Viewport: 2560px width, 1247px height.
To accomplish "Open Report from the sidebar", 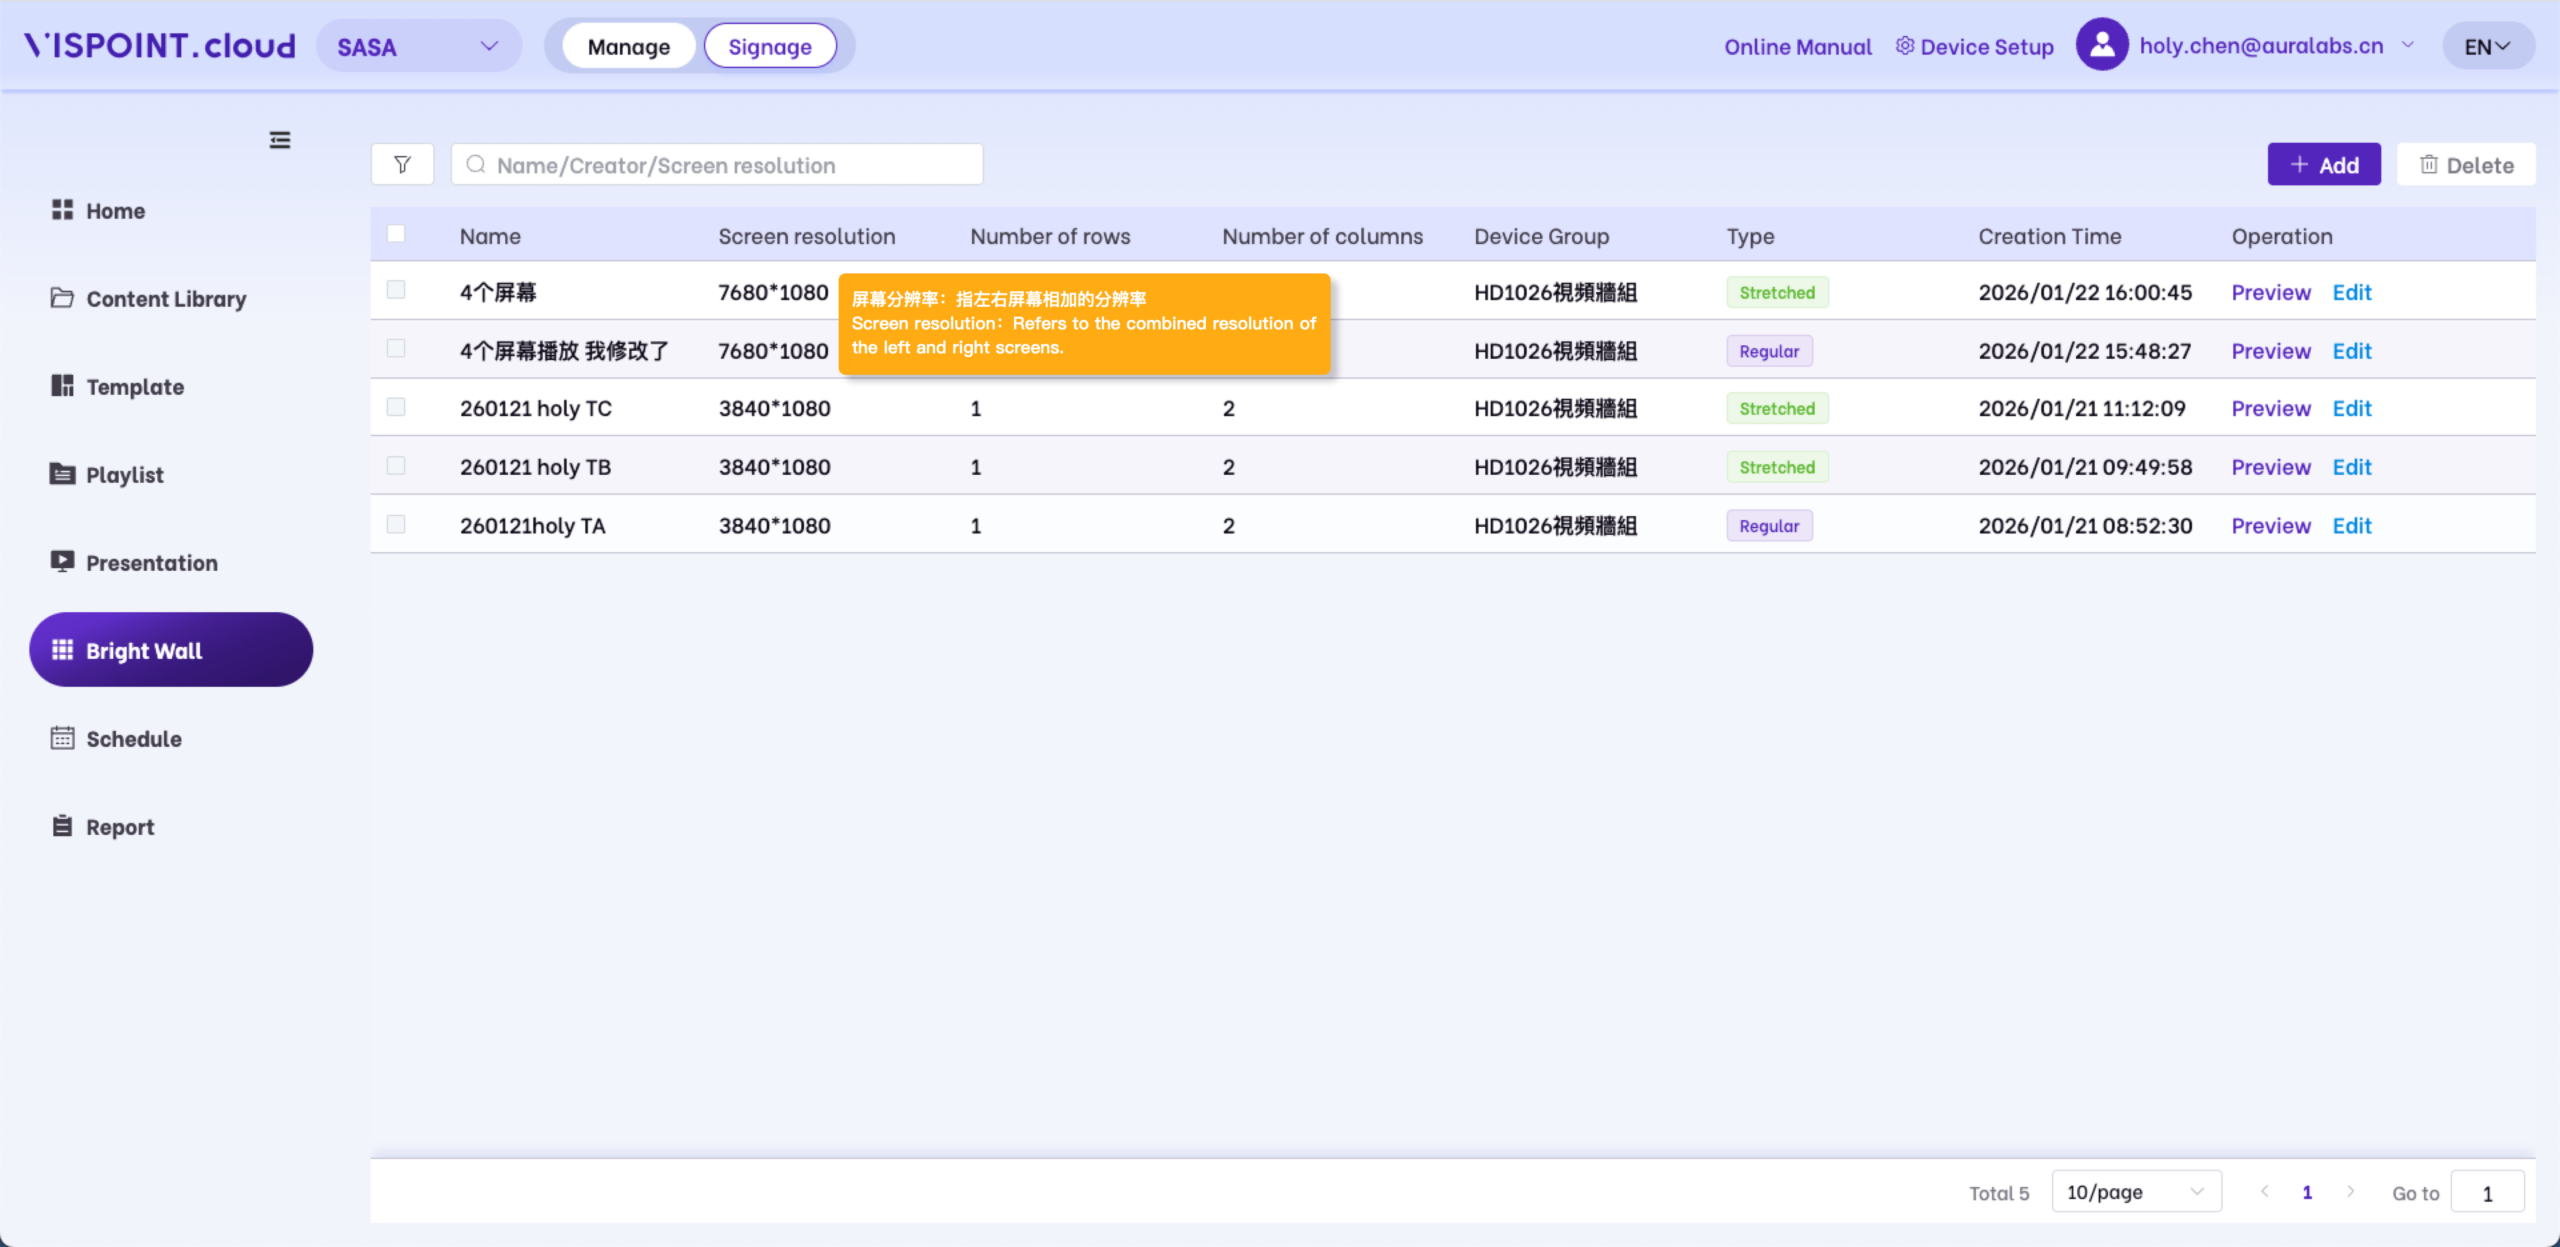I will tap(119, 827).
